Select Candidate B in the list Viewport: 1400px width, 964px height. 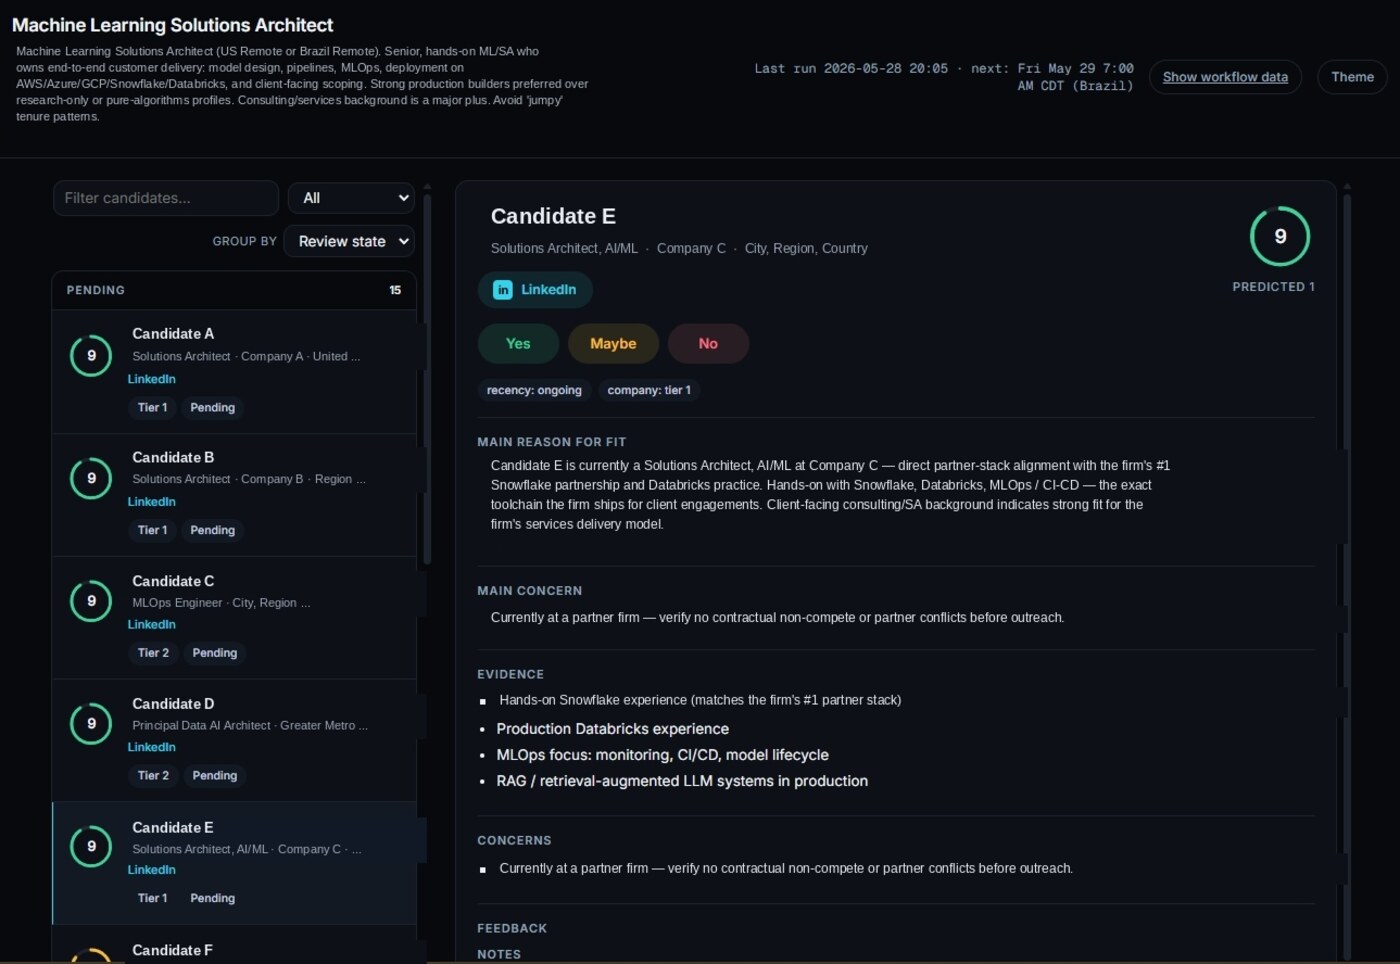coord(234,495)
